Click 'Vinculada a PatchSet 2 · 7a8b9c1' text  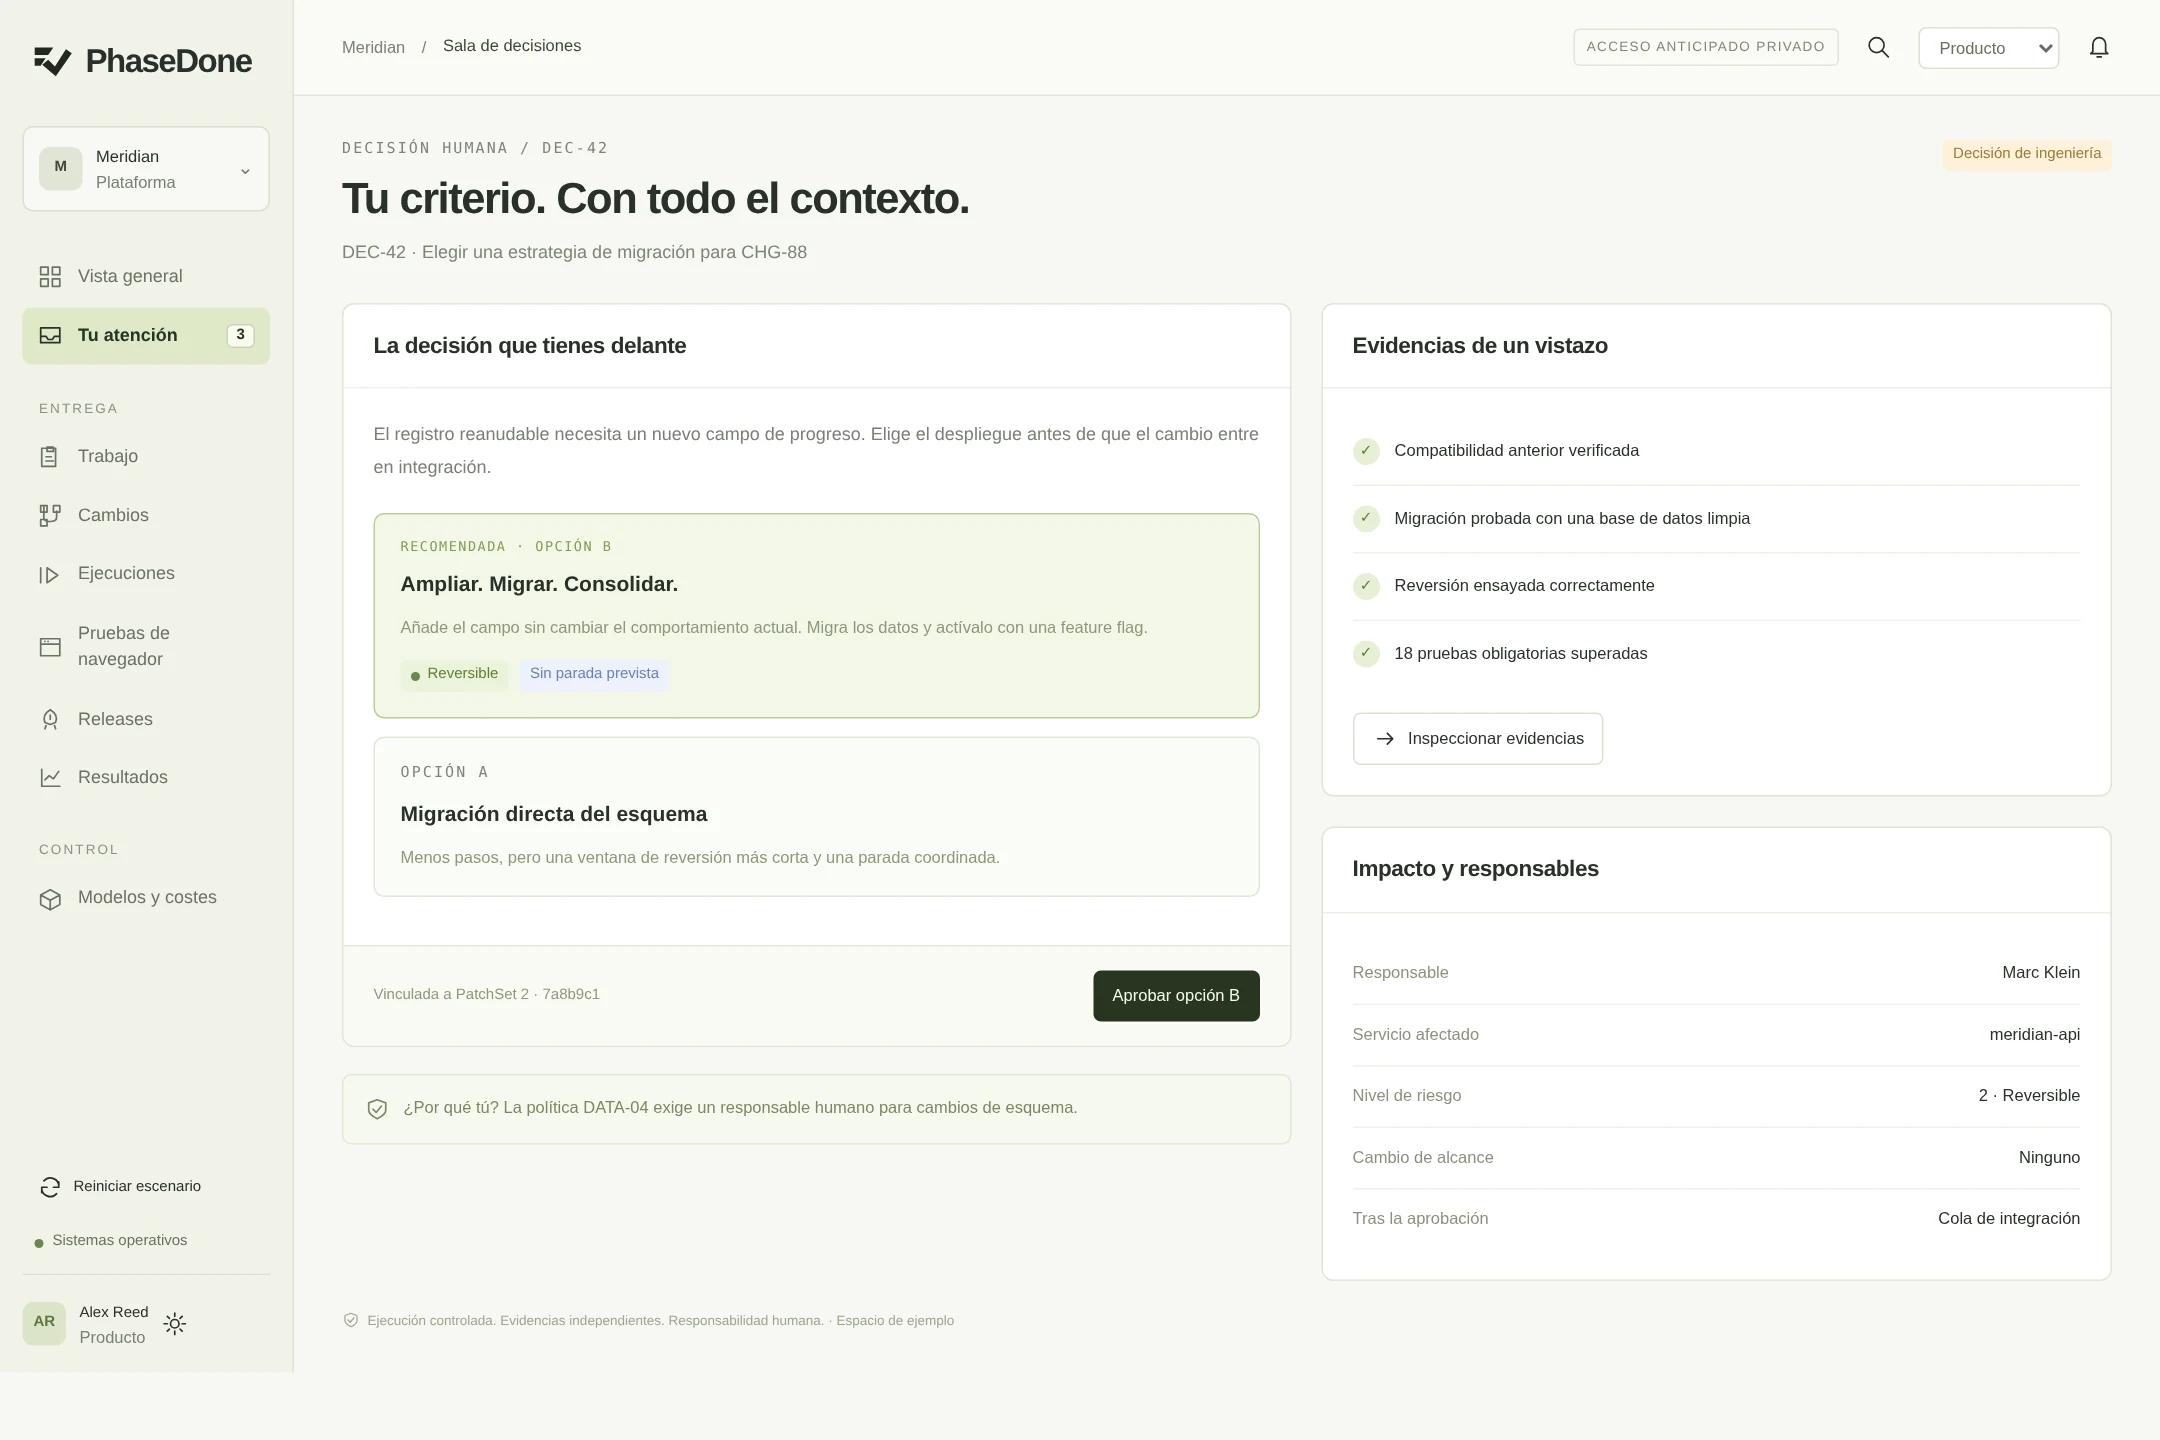(x=486, y=995)
